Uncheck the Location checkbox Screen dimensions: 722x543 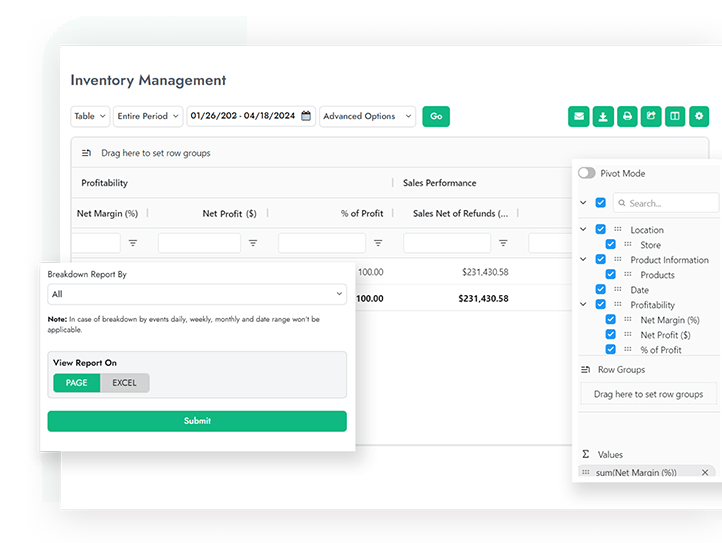pos(600,229)
